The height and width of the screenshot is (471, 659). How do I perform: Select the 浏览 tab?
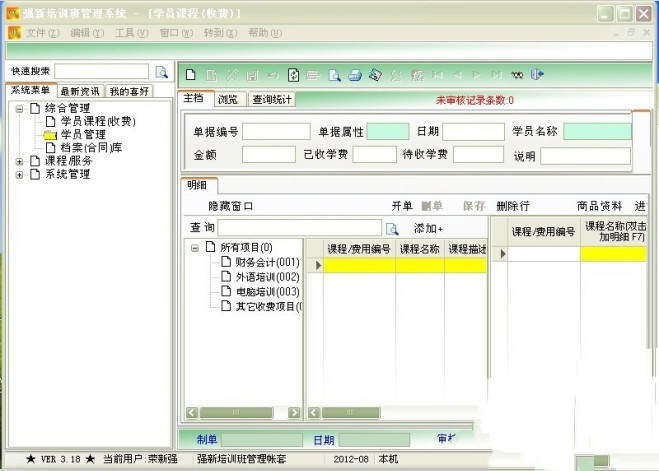228,100
